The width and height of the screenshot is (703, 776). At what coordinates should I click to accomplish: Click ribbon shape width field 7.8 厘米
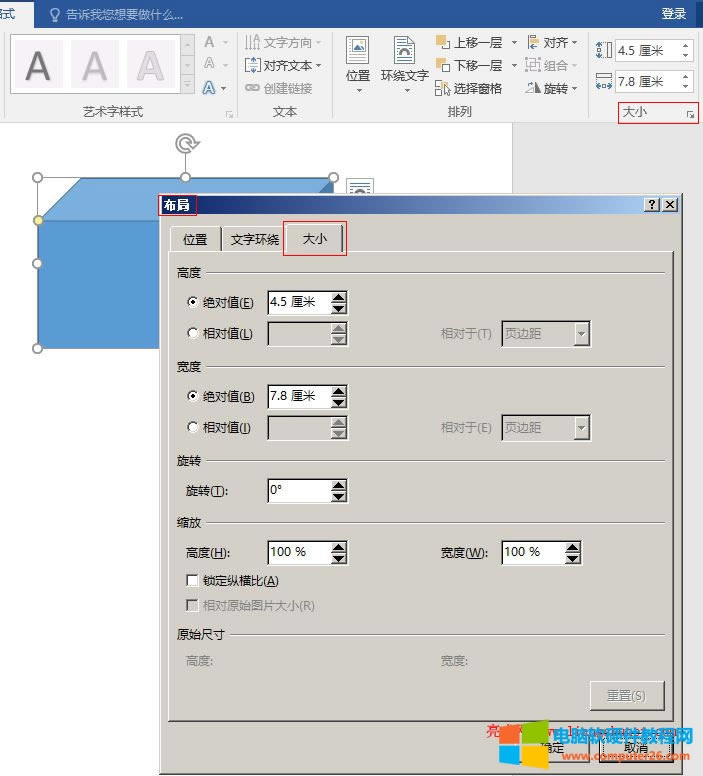pos(647,81)
